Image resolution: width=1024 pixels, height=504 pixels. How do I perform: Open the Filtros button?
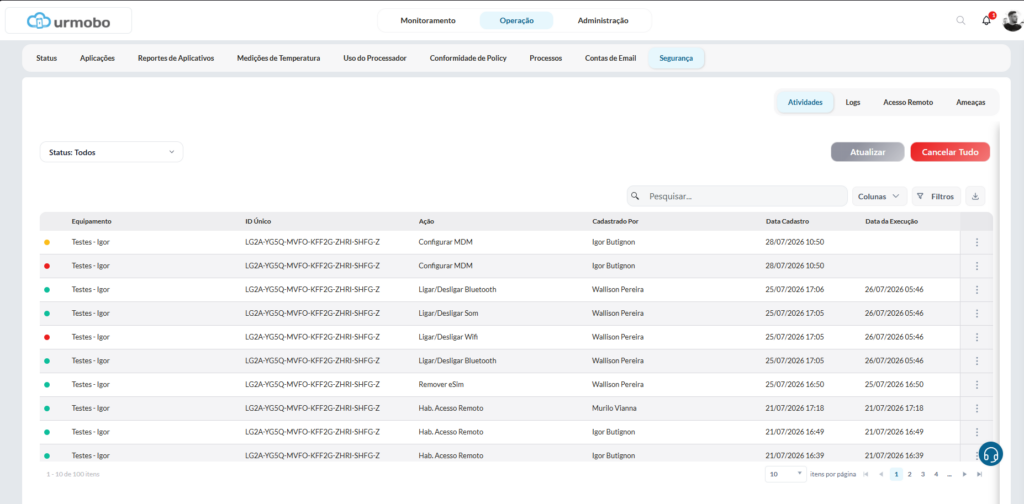click(x=936, y=196)
